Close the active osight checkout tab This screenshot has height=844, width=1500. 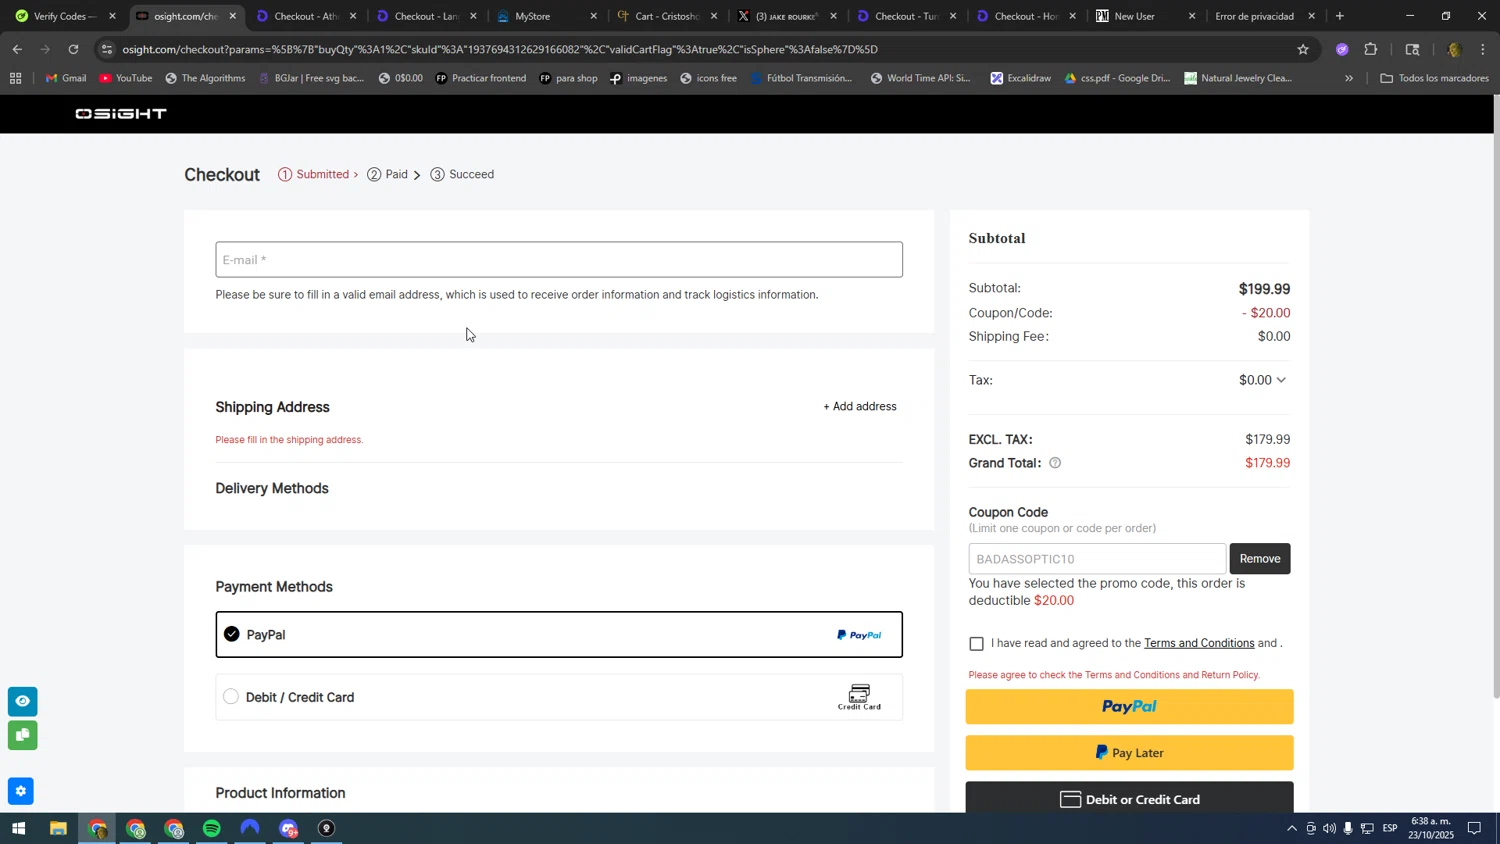point(233,16)
